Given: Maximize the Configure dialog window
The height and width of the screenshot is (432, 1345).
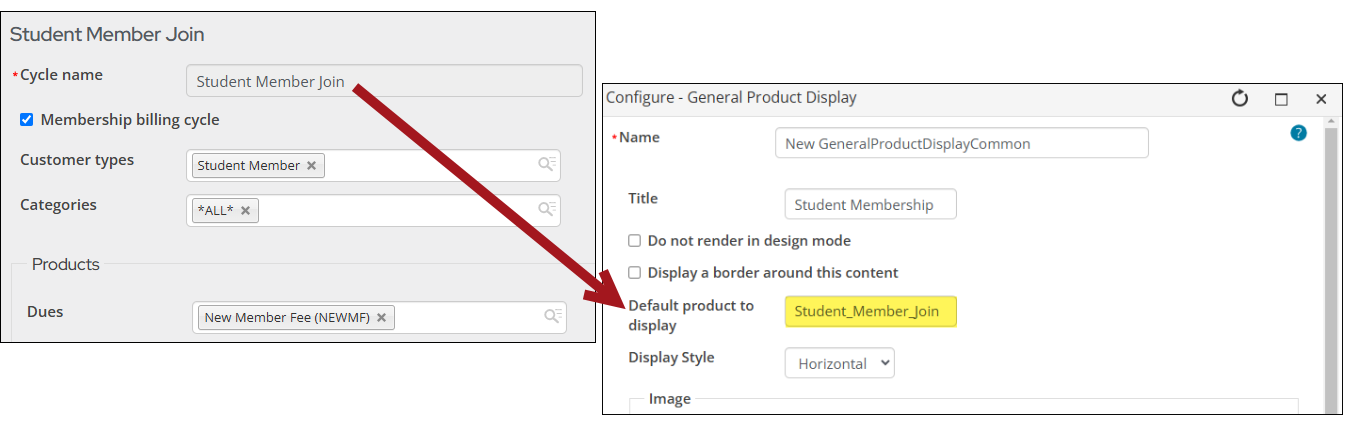Looking at the screenshot, I should click(x=1281, y=99).
